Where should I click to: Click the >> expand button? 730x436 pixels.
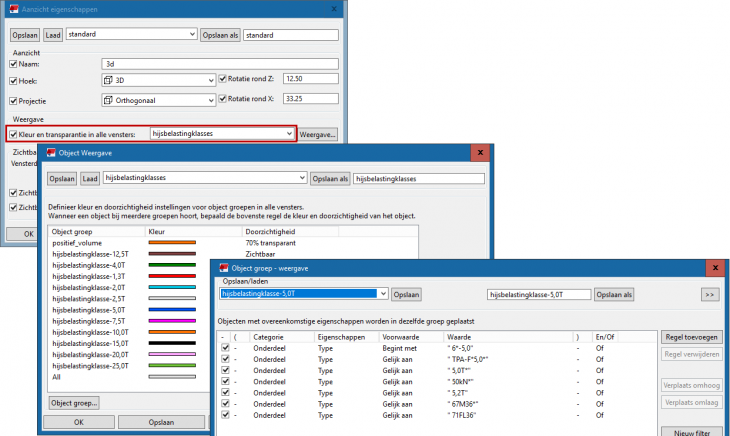[x=709, y=295]
